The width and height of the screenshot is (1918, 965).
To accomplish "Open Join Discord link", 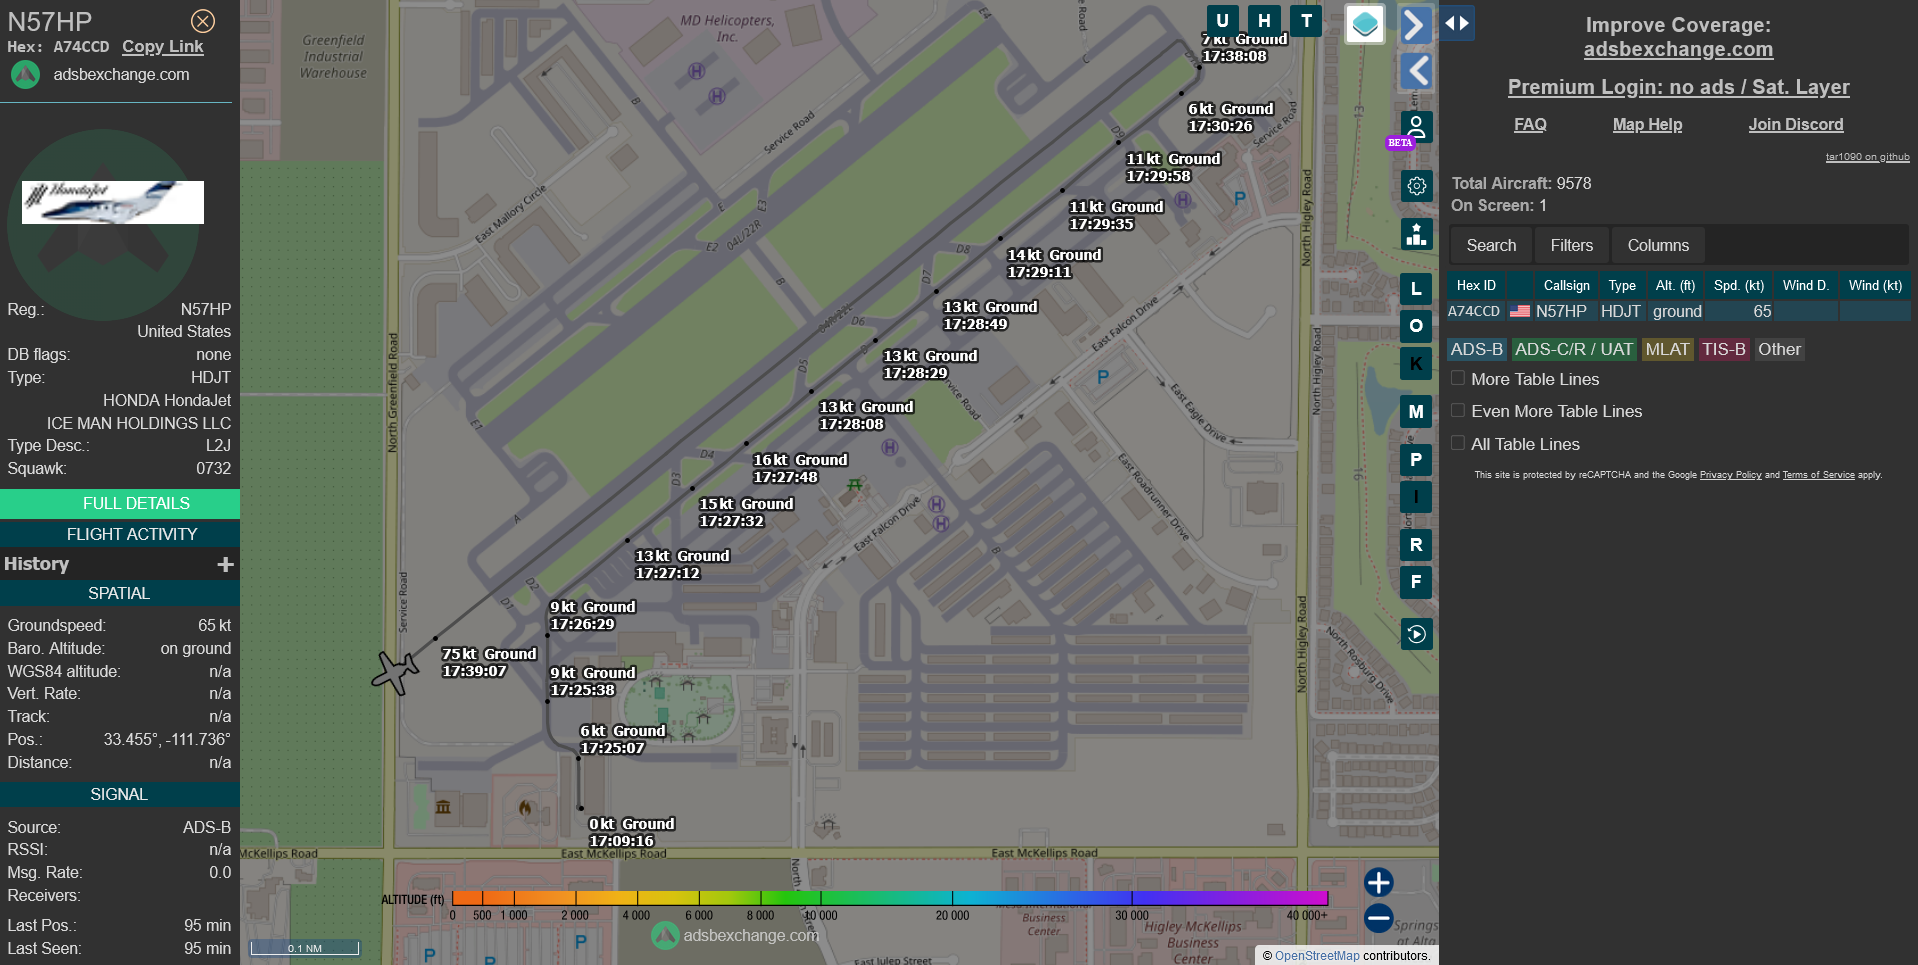I will click(x=1796, y=124).
